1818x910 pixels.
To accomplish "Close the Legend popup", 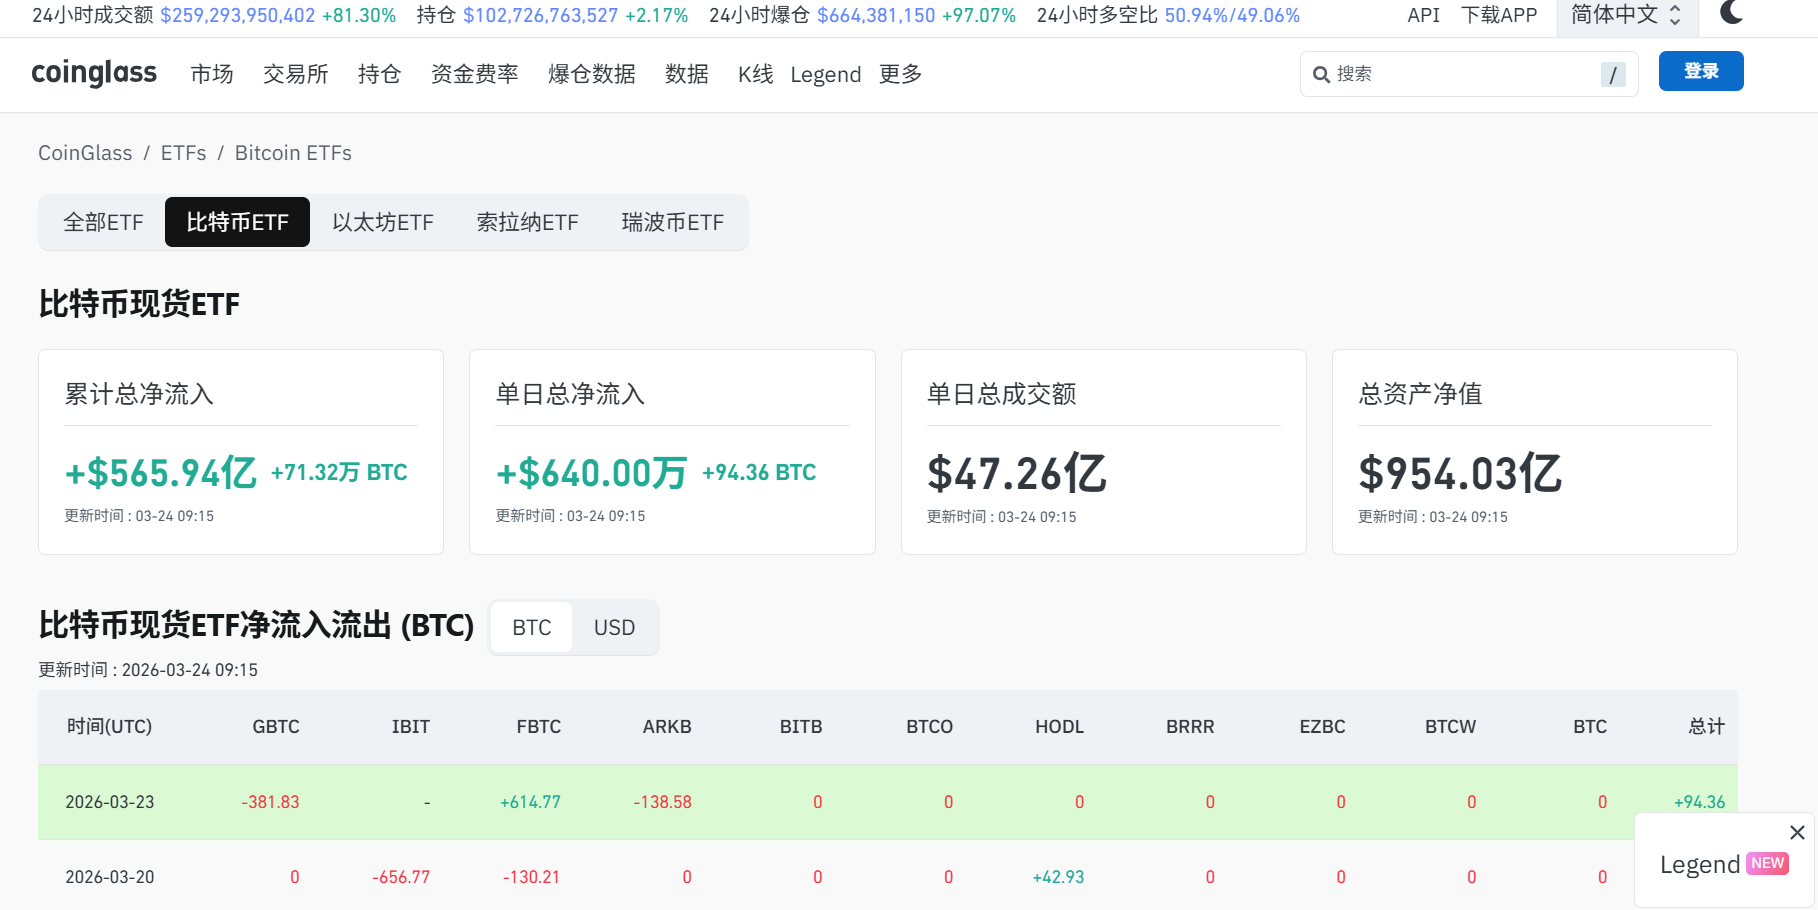I will pyautogui.click(x=1797, y=832).
